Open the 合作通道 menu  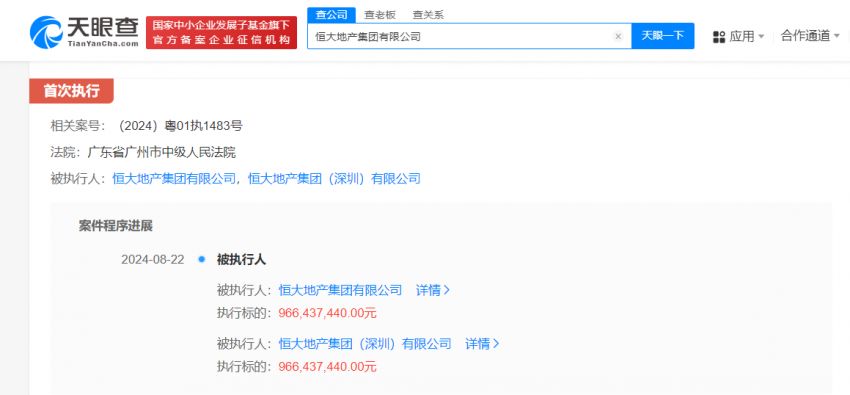[806, 36]
